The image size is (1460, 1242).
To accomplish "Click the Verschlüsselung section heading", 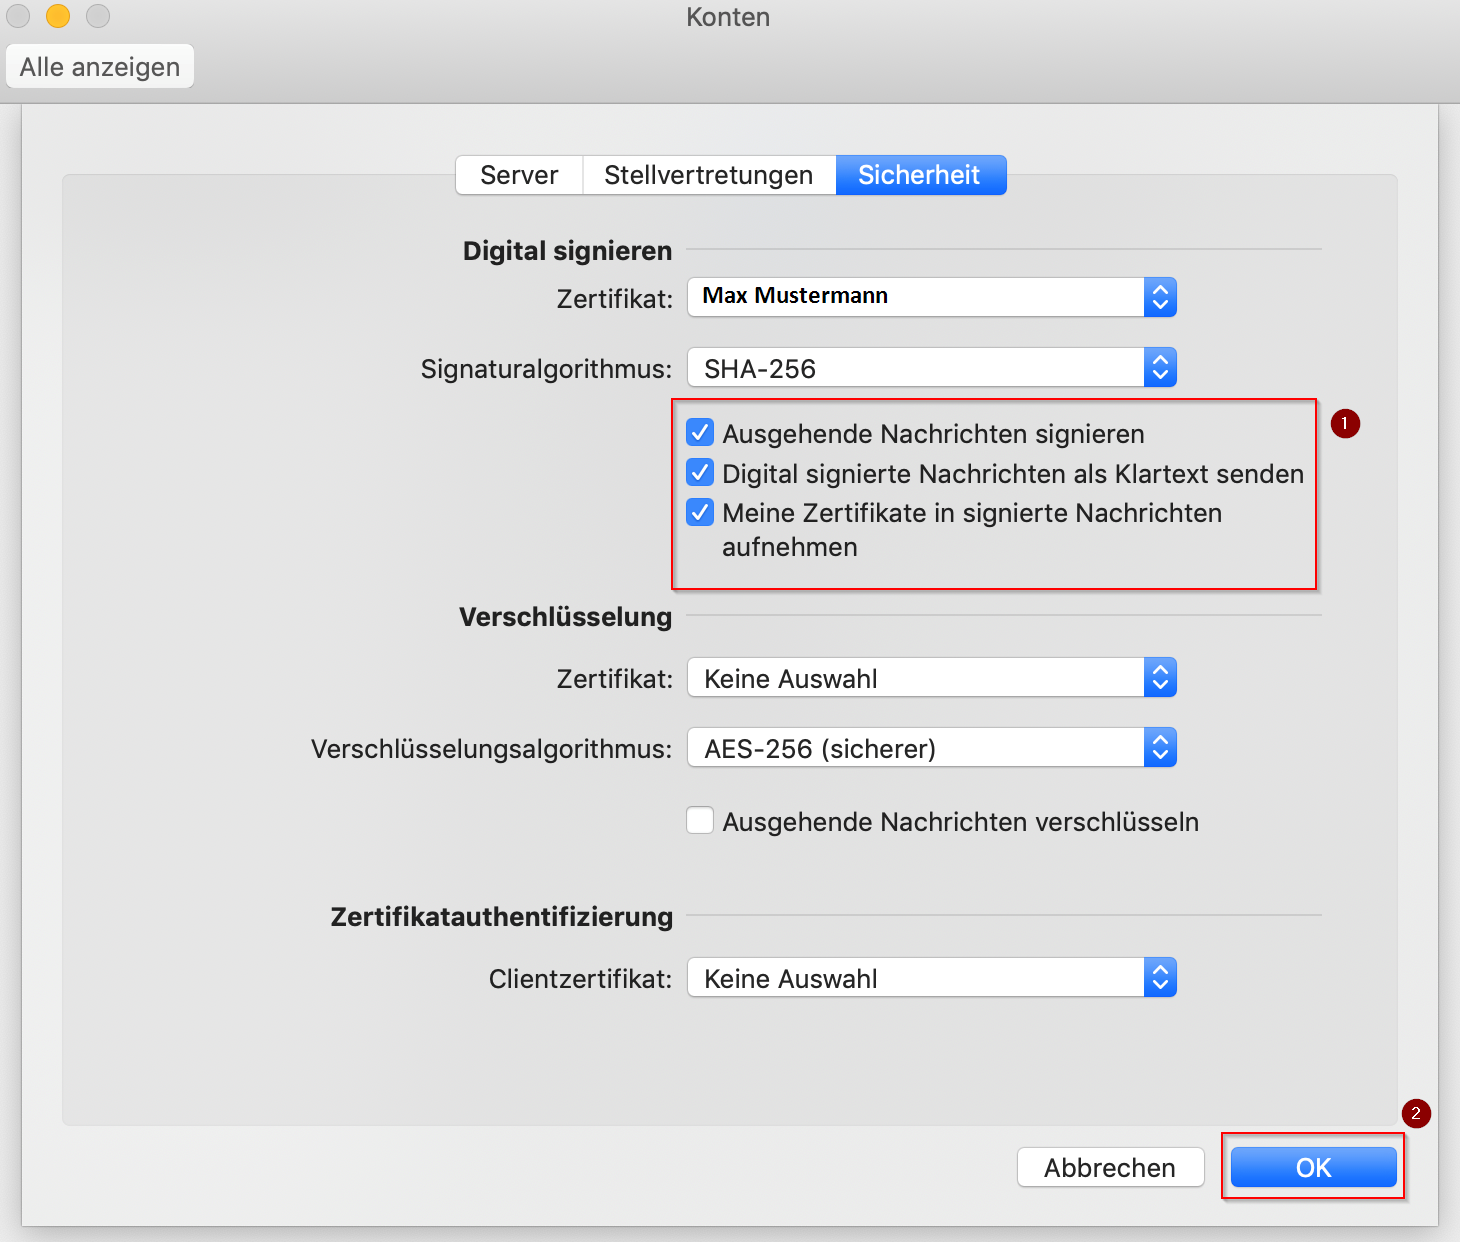I will [566, 617].
